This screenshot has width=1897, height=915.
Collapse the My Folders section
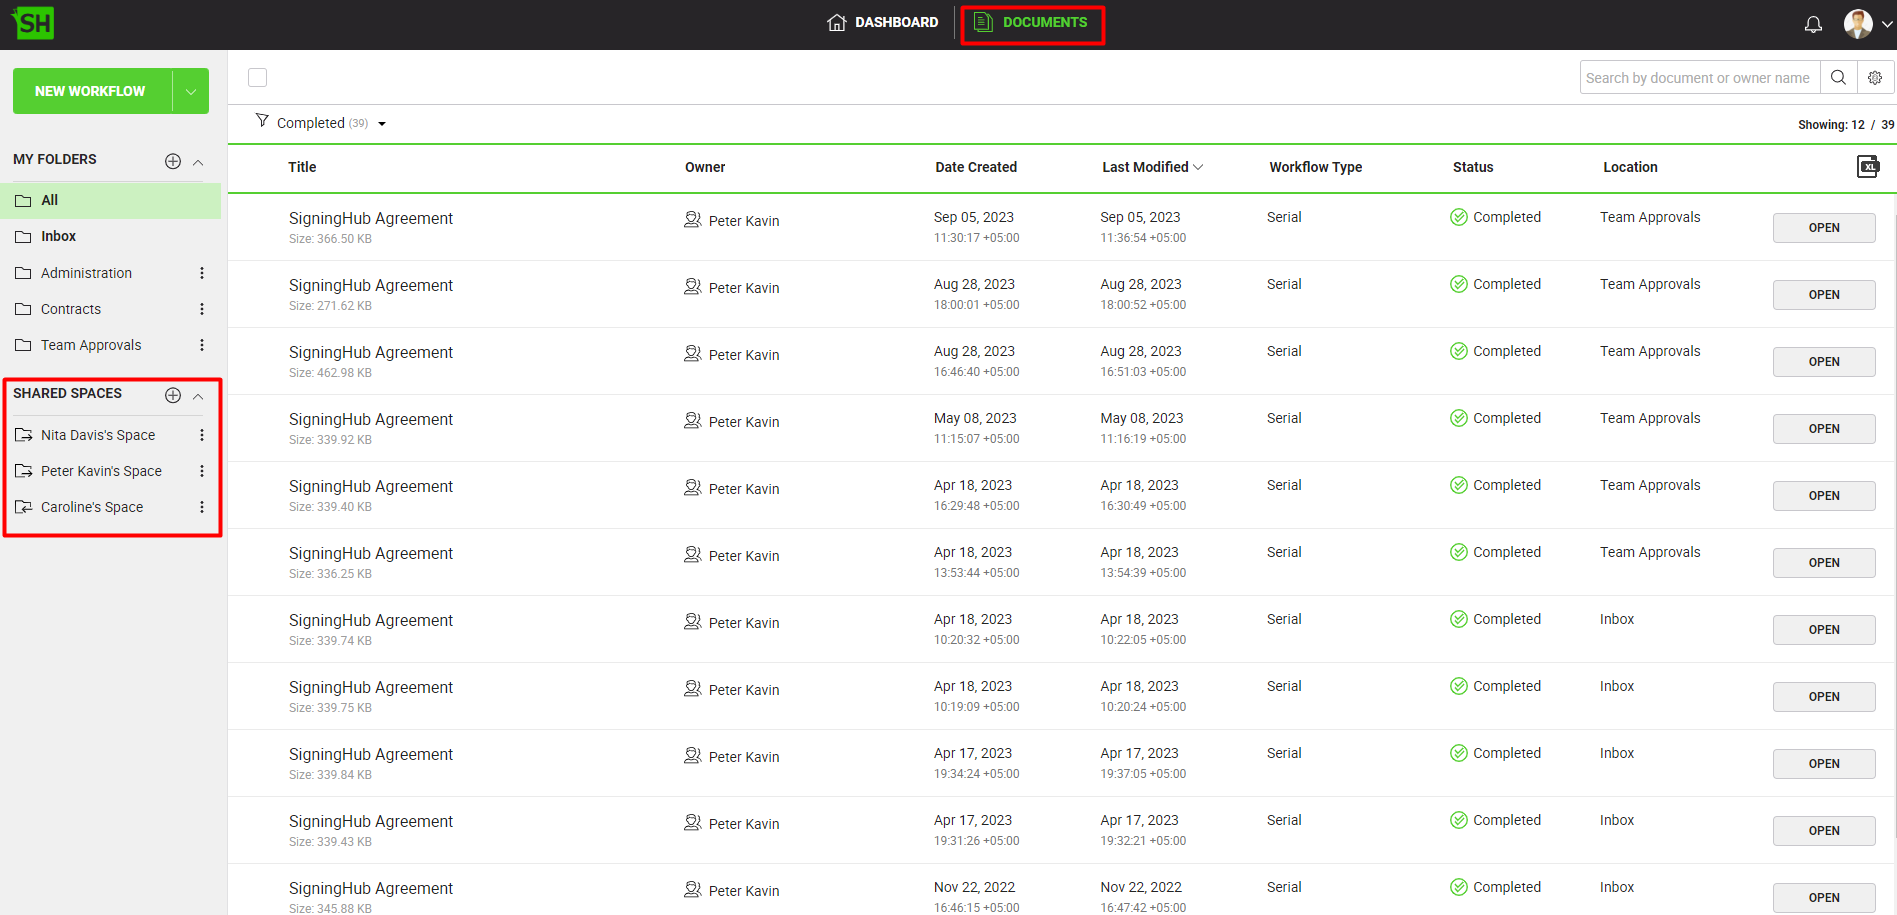pyautogui.click(x=198, y=162)
